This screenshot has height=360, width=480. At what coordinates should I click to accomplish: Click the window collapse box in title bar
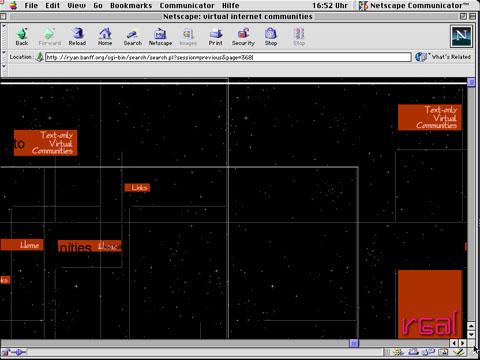[472, 16]
